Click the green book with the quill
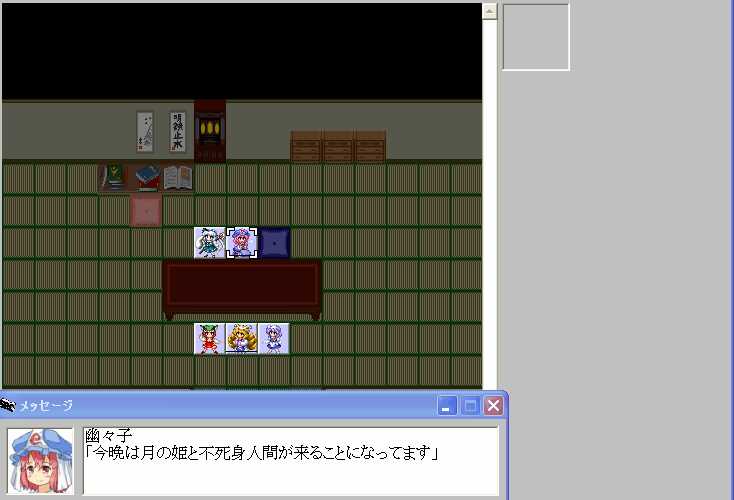 (112, 177)
